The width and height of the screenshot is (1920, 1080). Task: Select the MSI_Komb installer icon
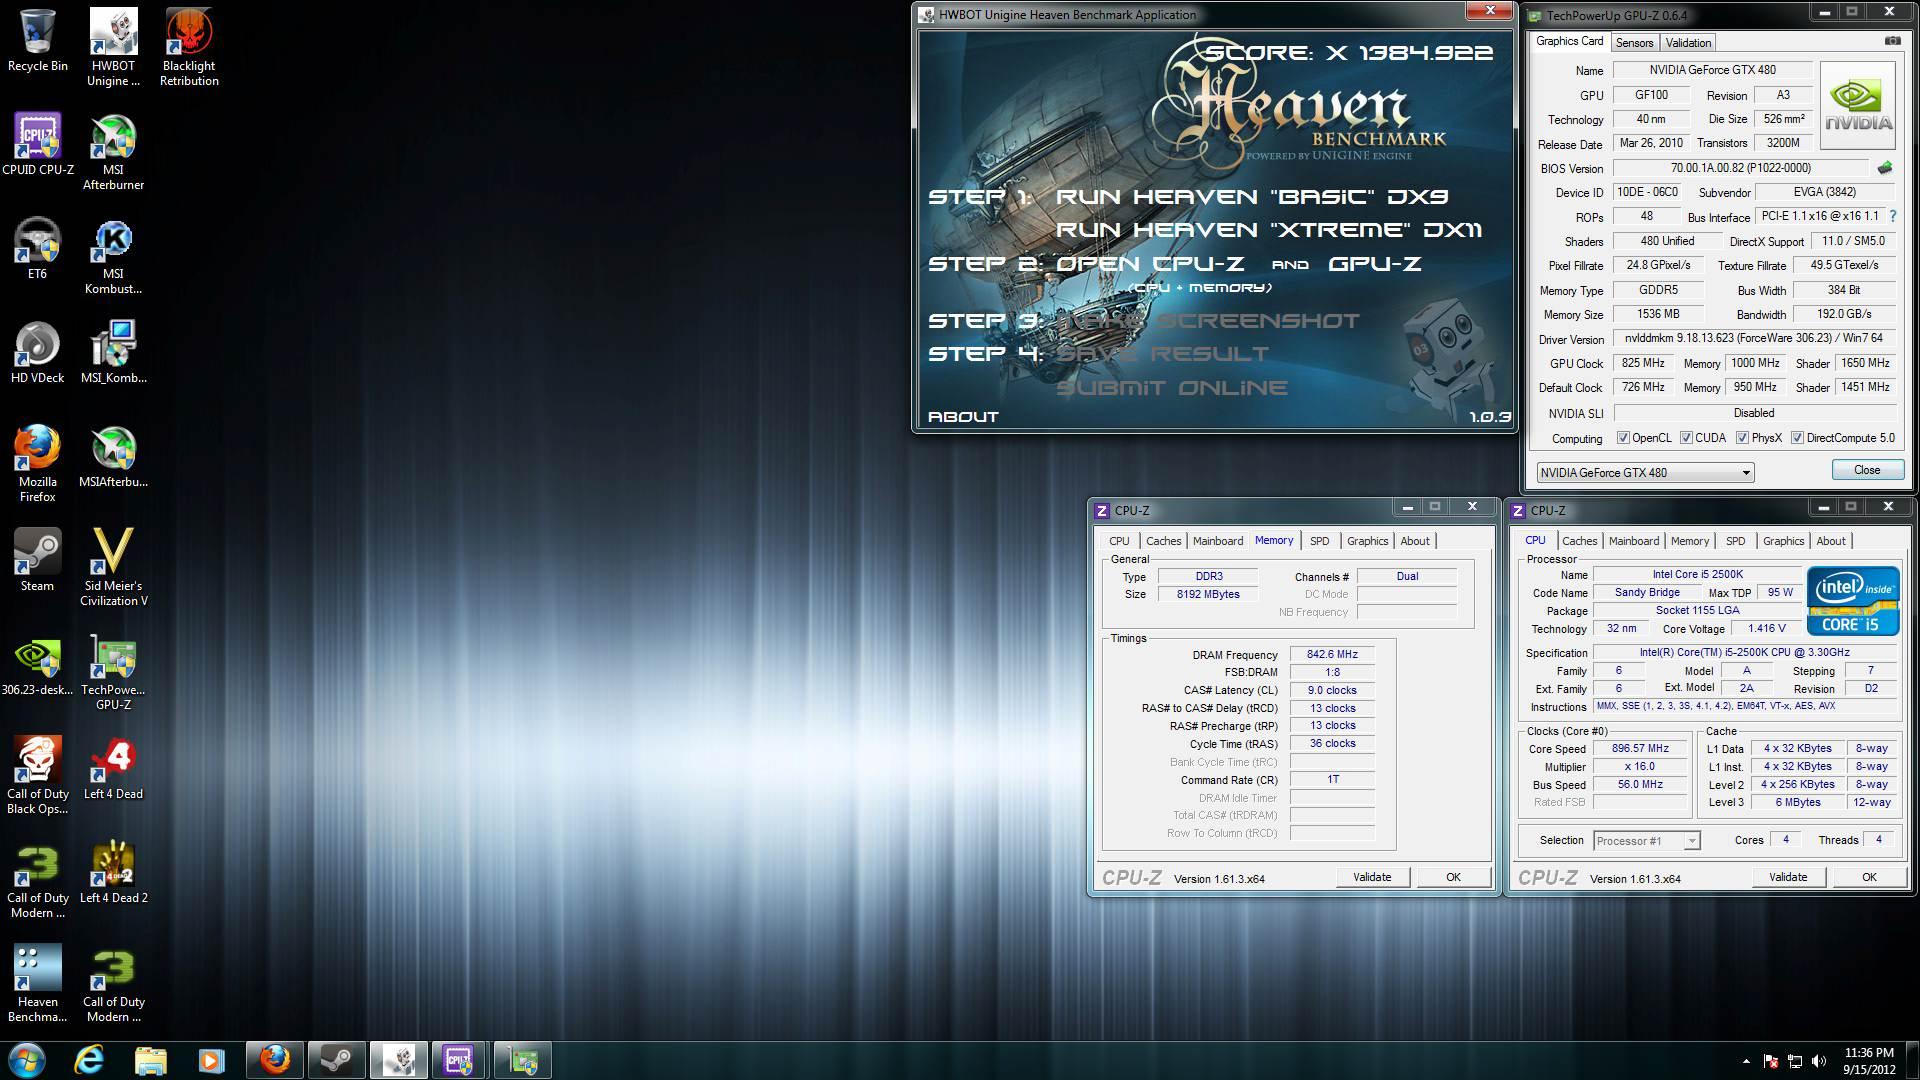click(113, 353)
